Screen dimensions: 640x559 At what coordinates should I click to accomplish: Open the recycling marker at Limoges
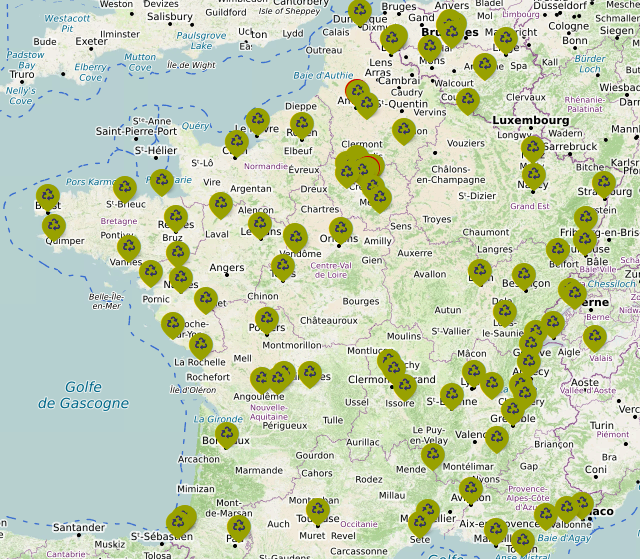pos(310,373)
